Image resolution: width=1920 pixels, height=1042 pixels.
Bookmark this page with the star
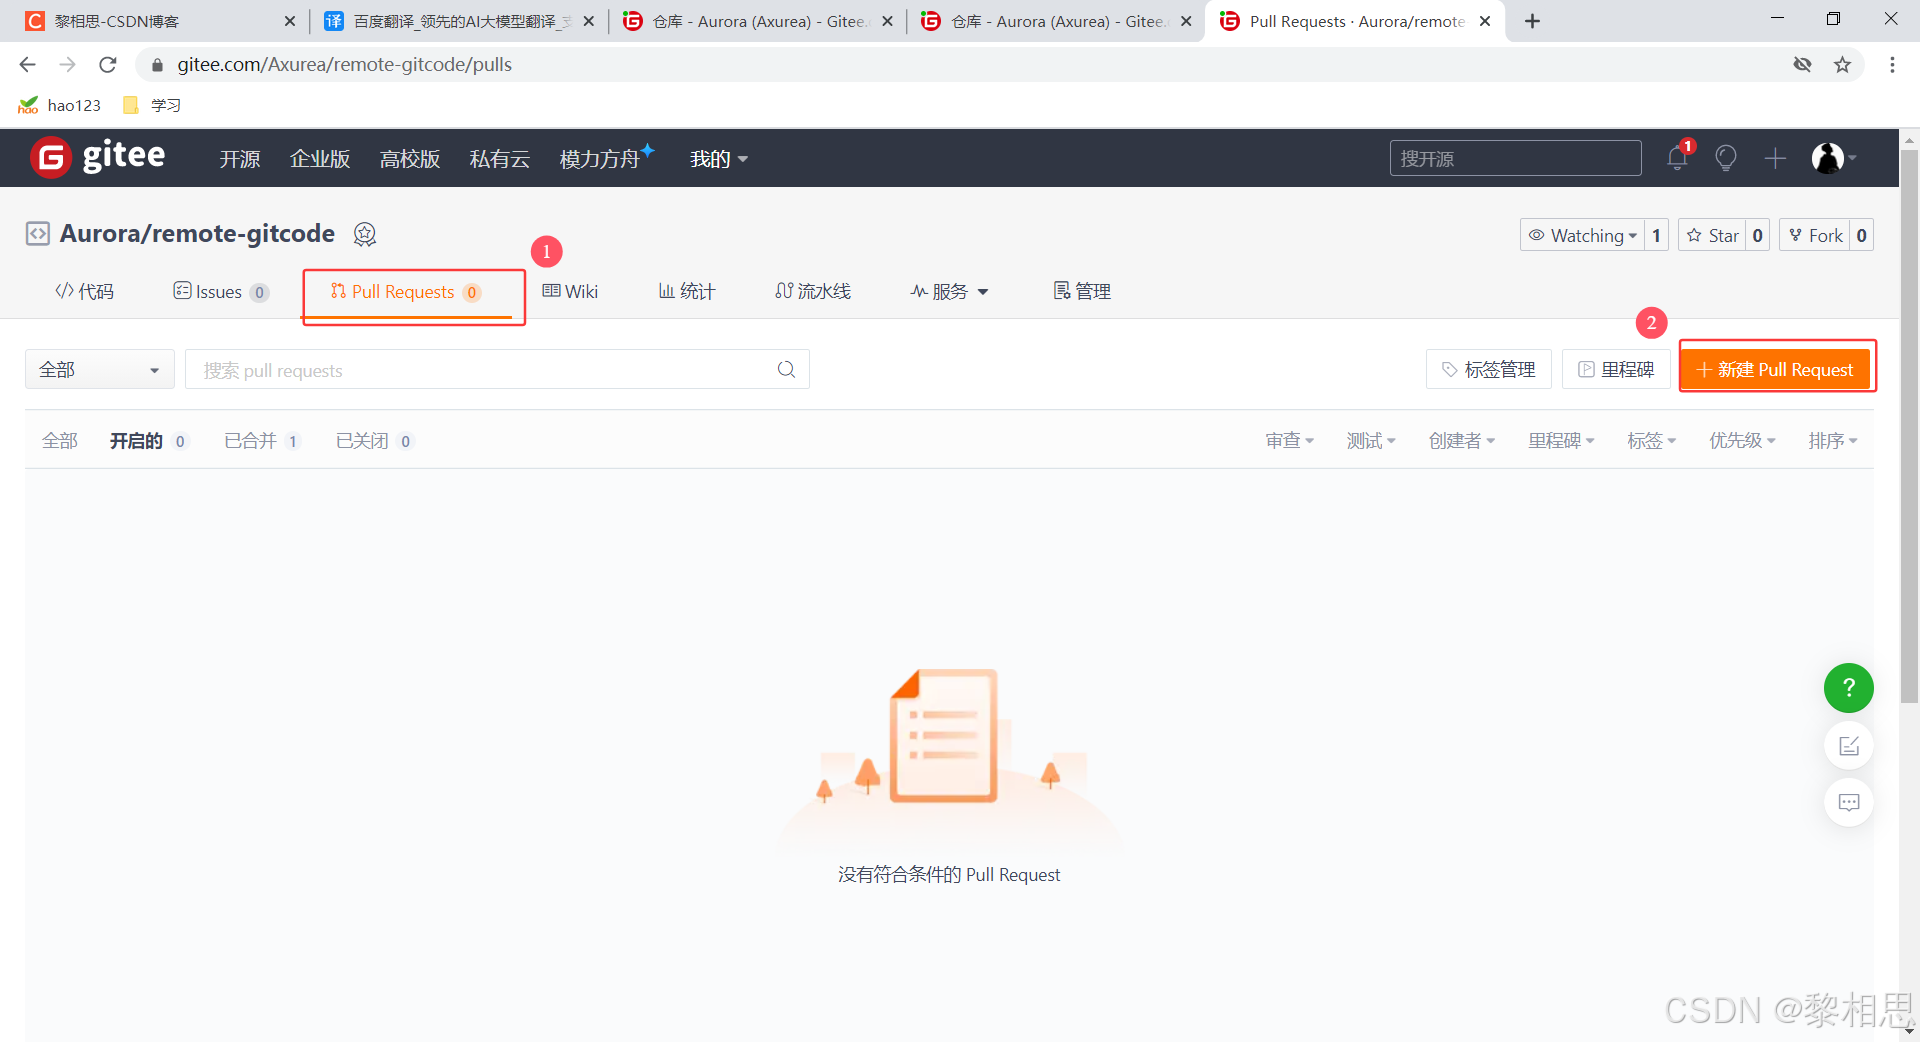1842,65
